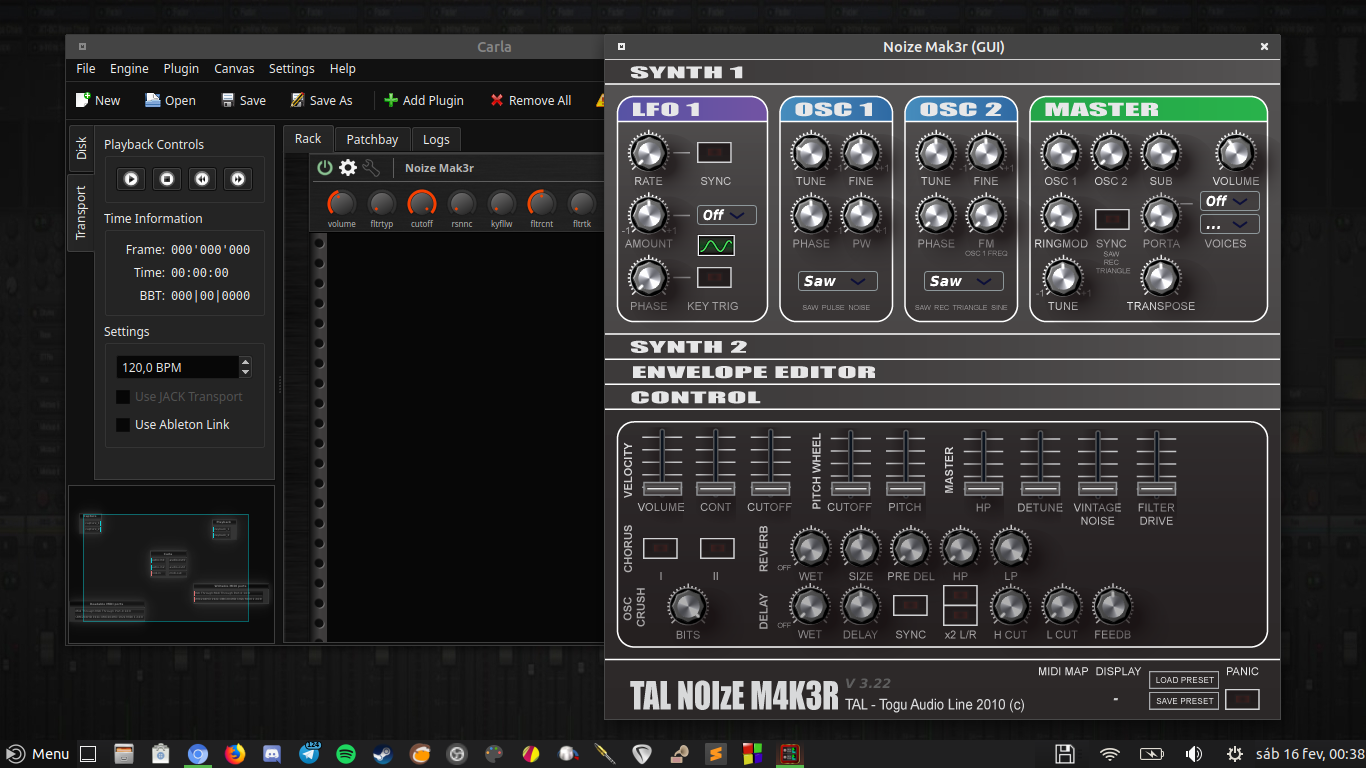Click the LOAD PRESET button
Image resolution: width=1366 pixels, height=768 pixels.
coord(1183,679)
